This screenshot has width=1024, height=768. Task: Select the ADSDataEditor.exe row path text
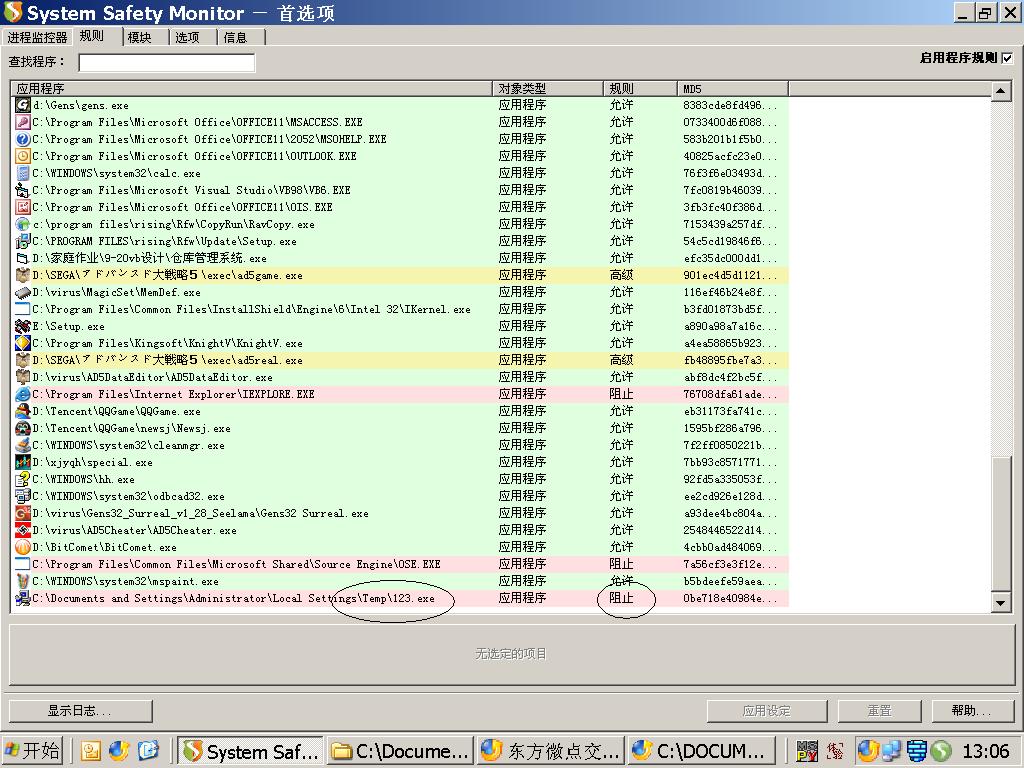(152, 377)
